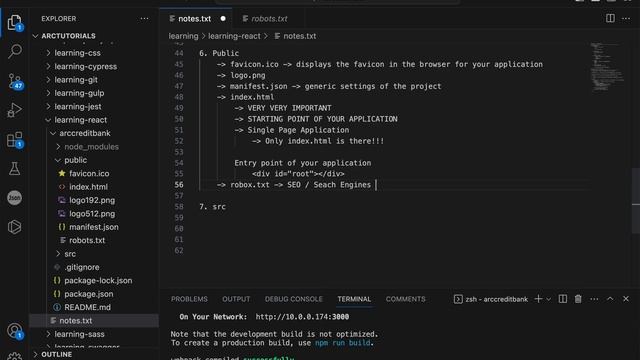Click the split editor right icon
Viewport: 640px width, 360px height.
pyautogui.click(x=610, y=18)
